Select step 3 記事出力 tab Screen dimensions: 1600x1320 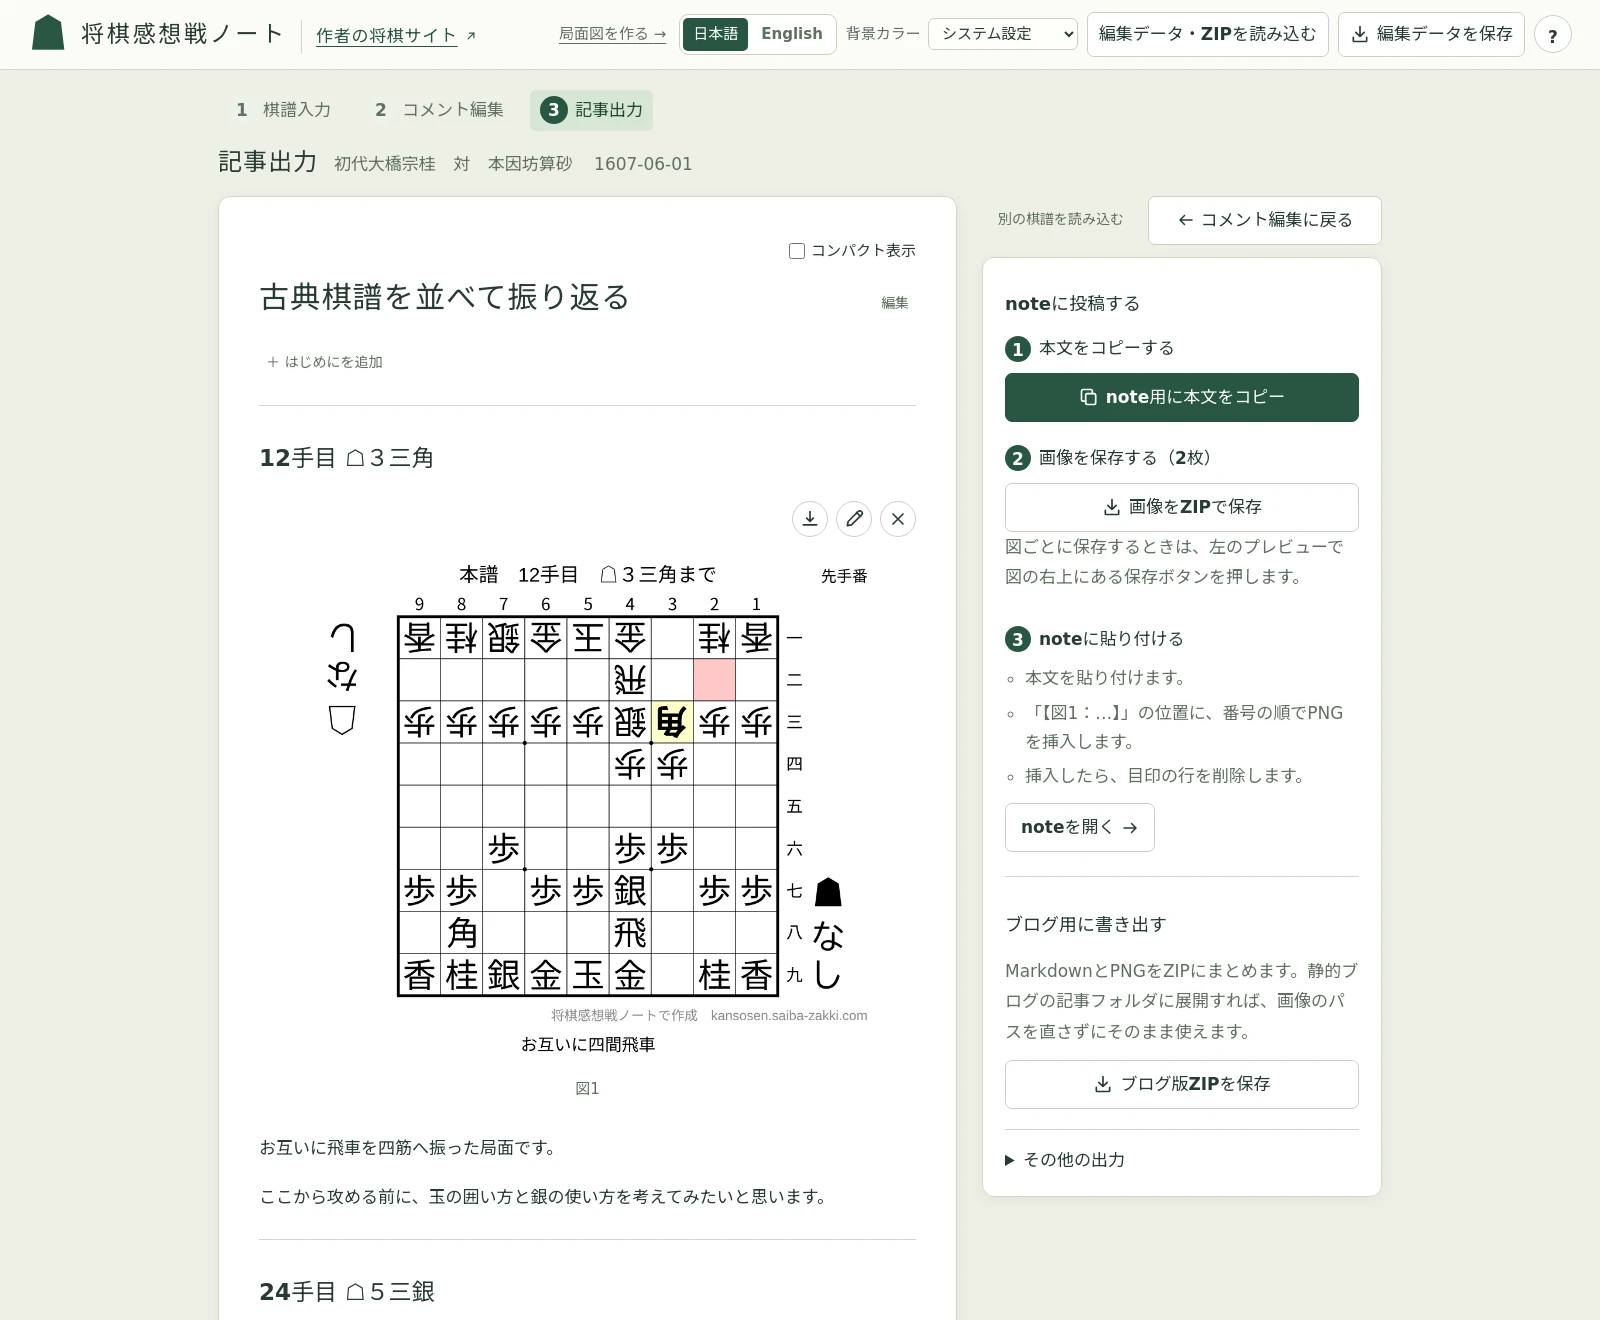tap(591, 110)
